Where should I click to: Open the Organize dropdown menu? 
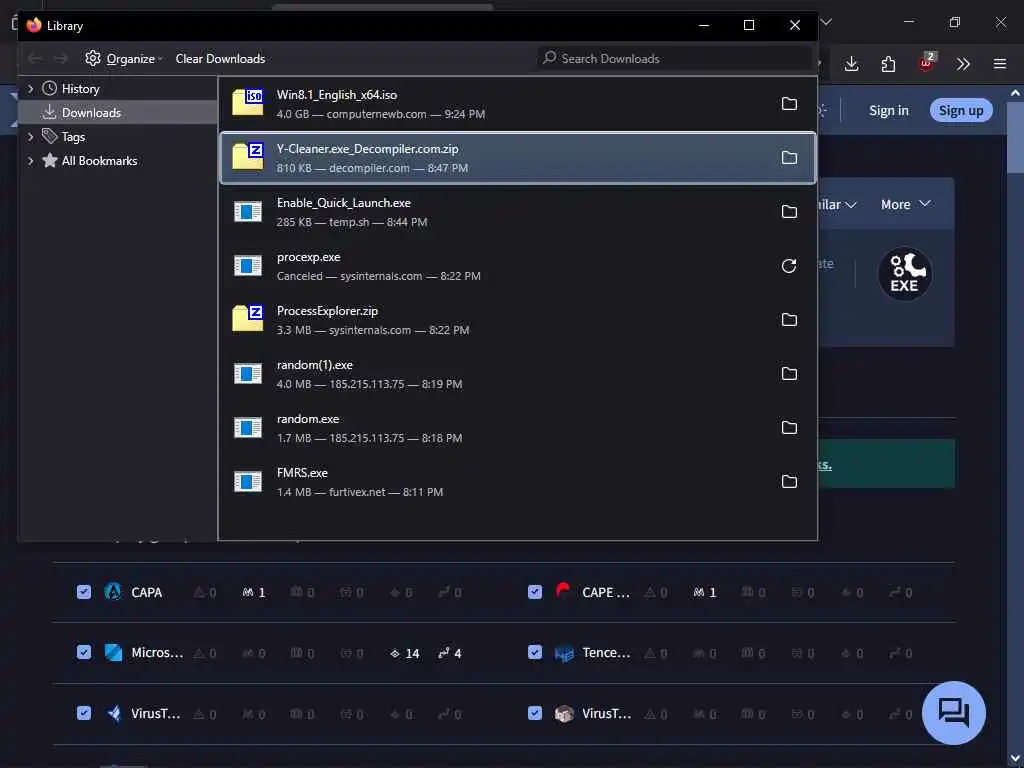[x=124, y=59]
